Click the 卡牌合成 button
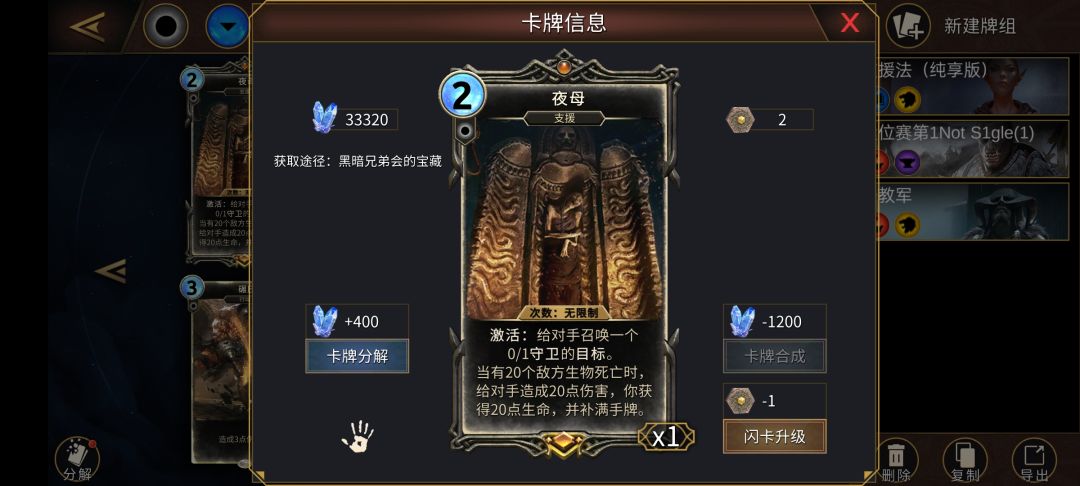The width and height of the screenshot is (1080, 486). pos(775,356)
